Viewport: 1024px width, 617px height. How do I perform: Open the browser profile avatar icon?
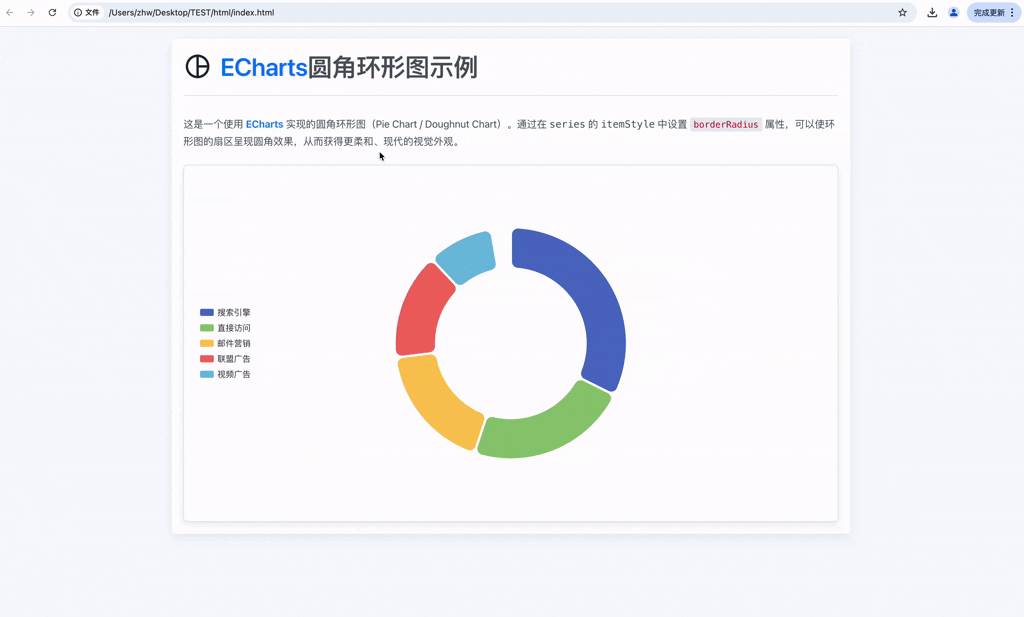coord(953,12)
